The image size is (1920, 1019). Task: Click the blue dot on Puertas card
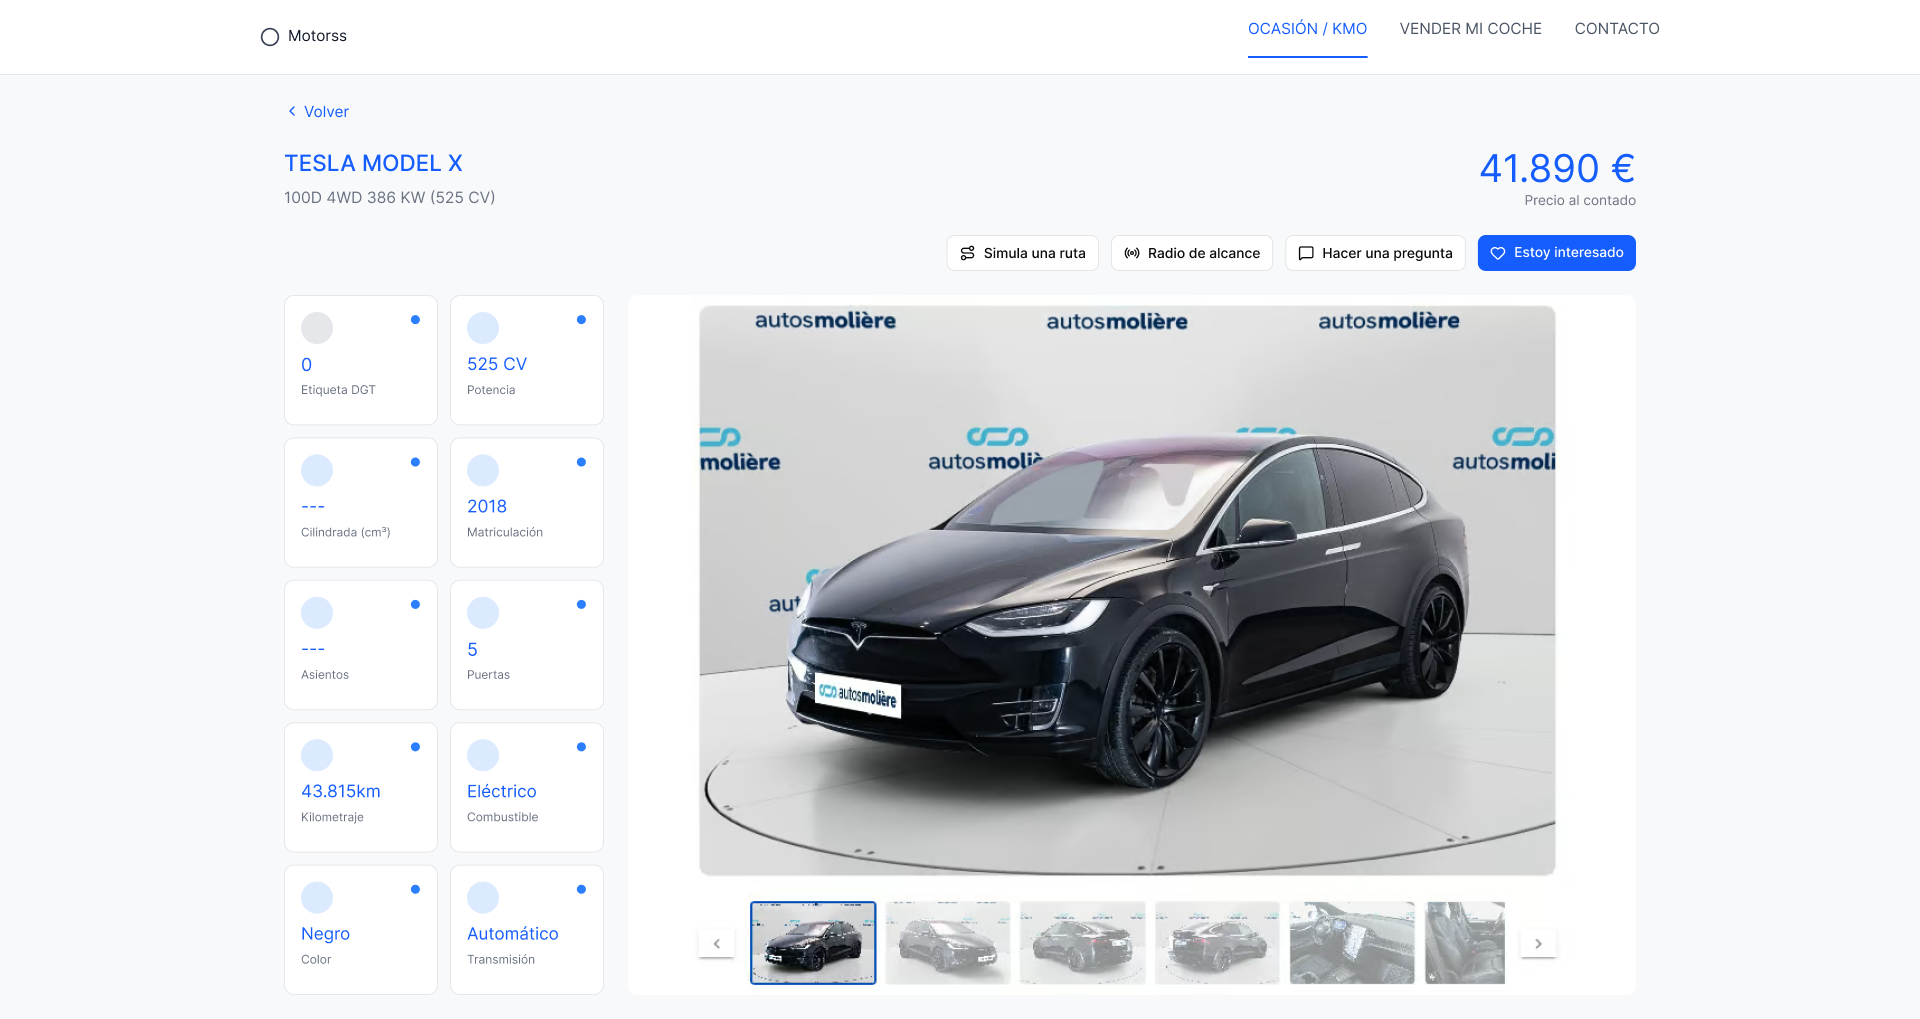tap(581, 605)
